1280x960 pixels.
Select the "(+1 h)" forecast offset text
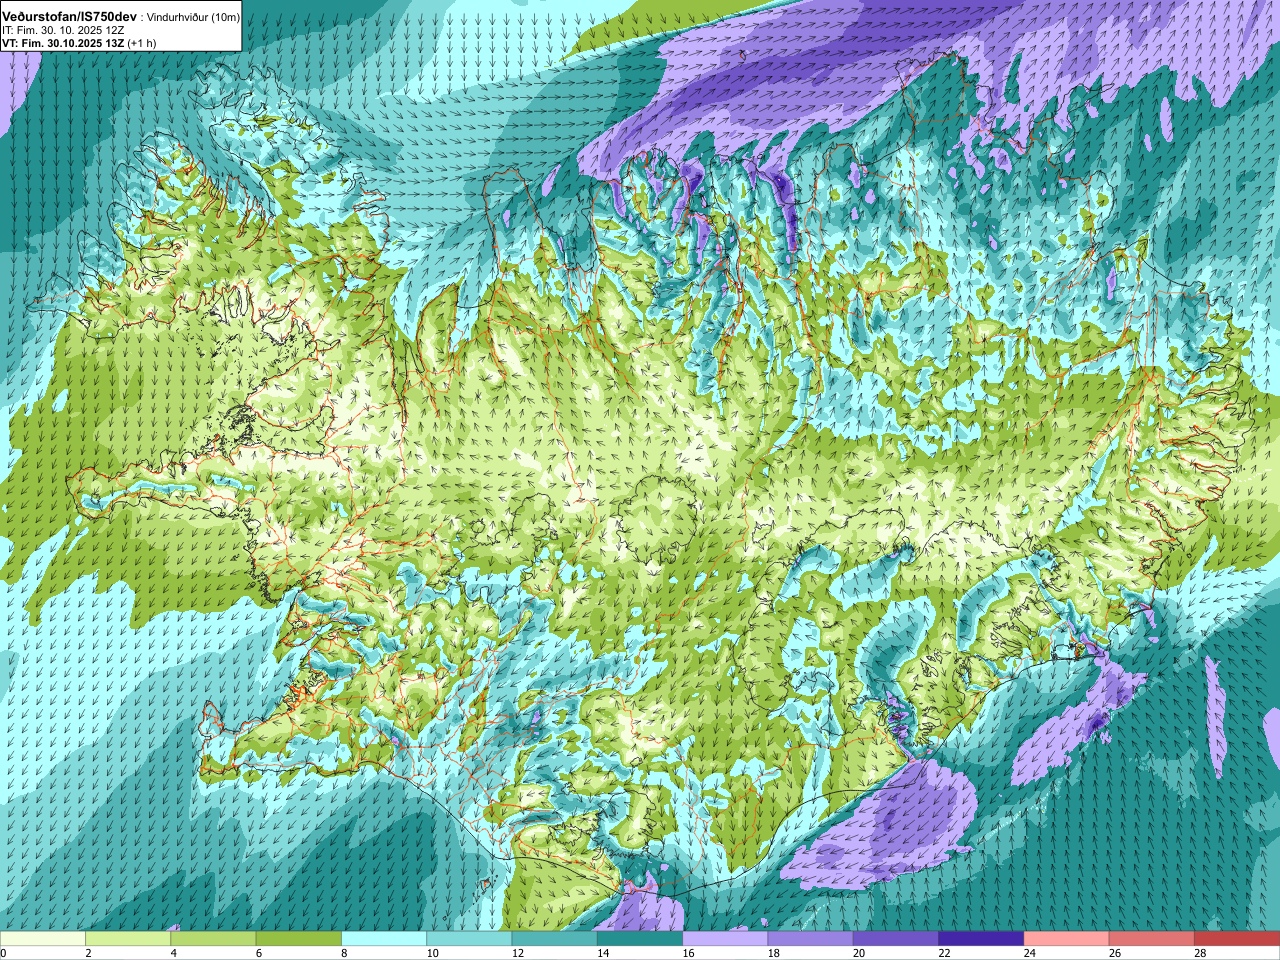(141, 43)
